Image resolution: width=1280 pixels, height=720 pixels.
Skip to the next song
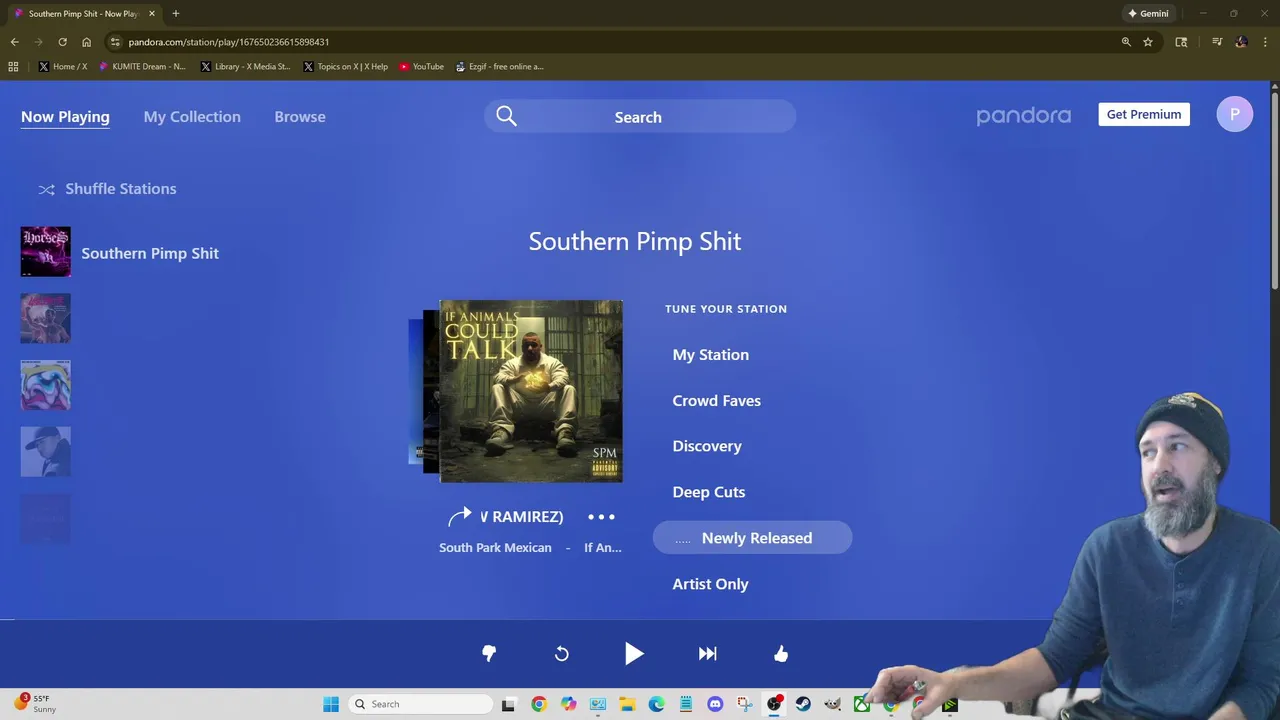(707, 653)
